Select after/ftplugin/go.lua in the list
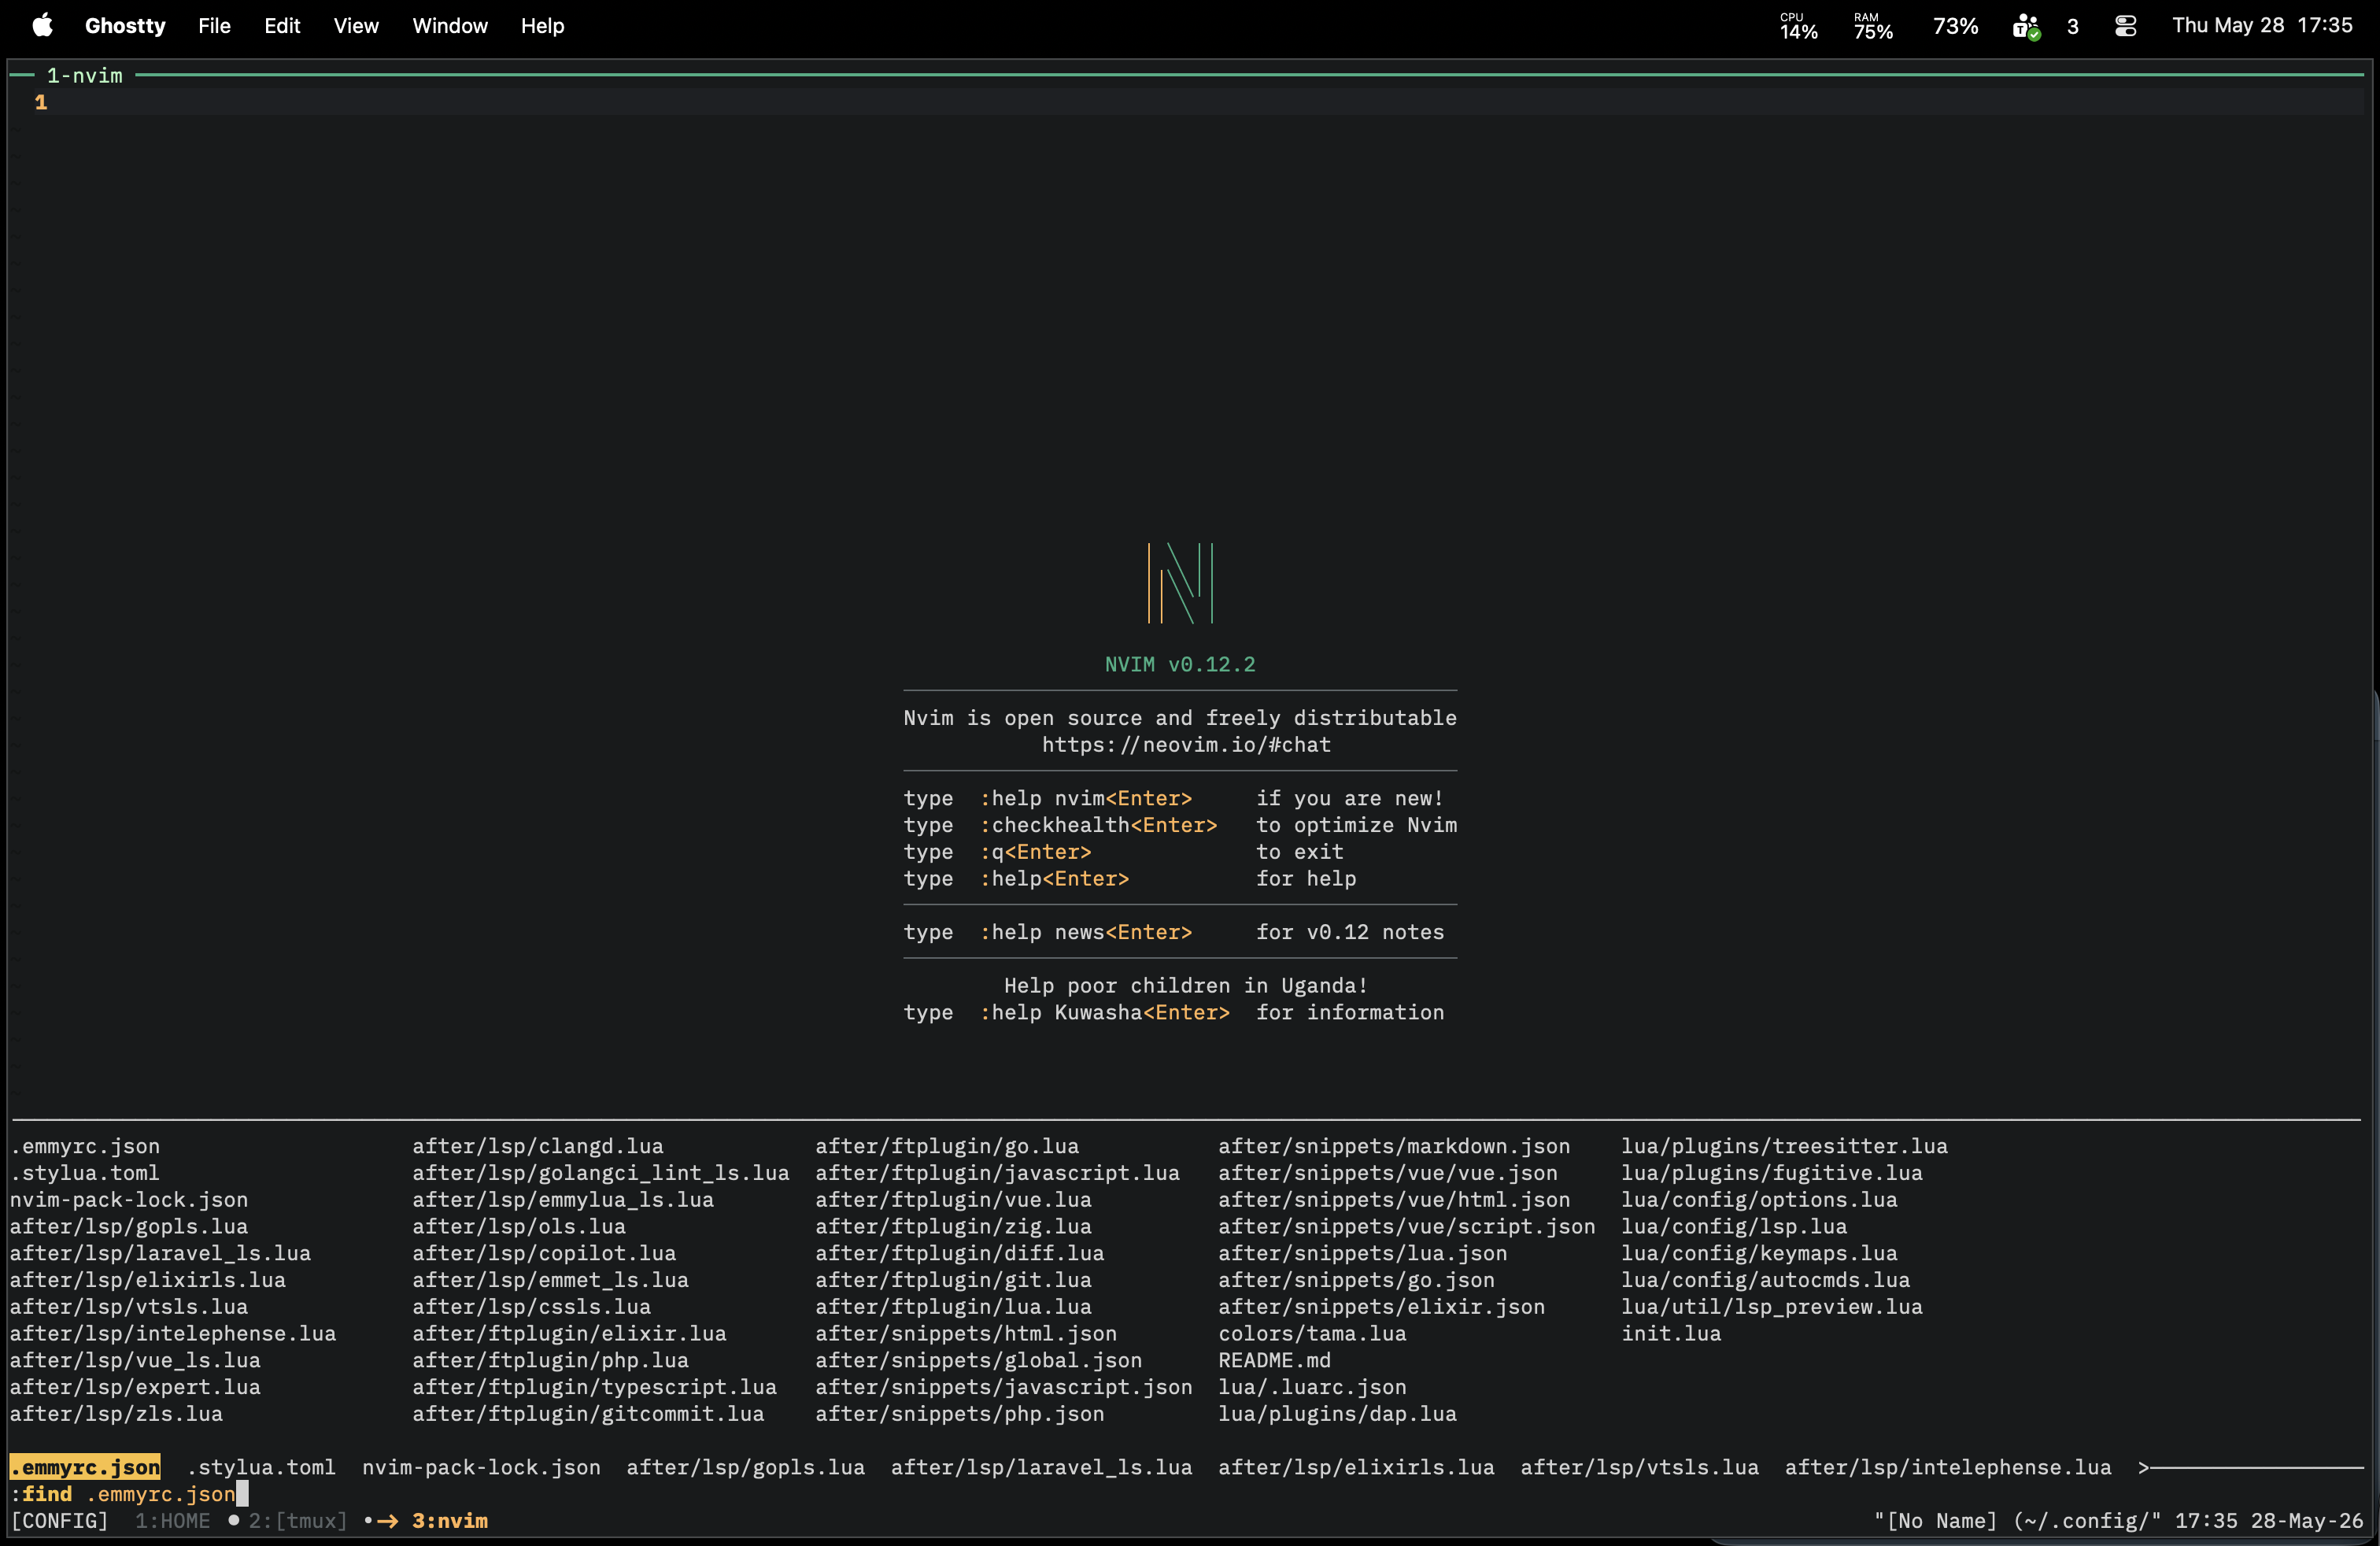 click(947, 1146)
